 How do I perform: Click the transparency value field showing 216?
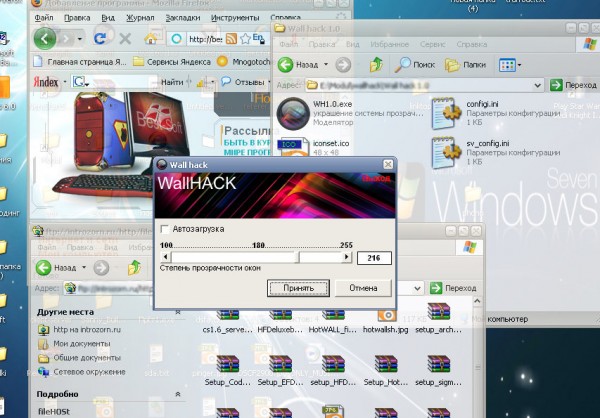(x=374, y=258)
